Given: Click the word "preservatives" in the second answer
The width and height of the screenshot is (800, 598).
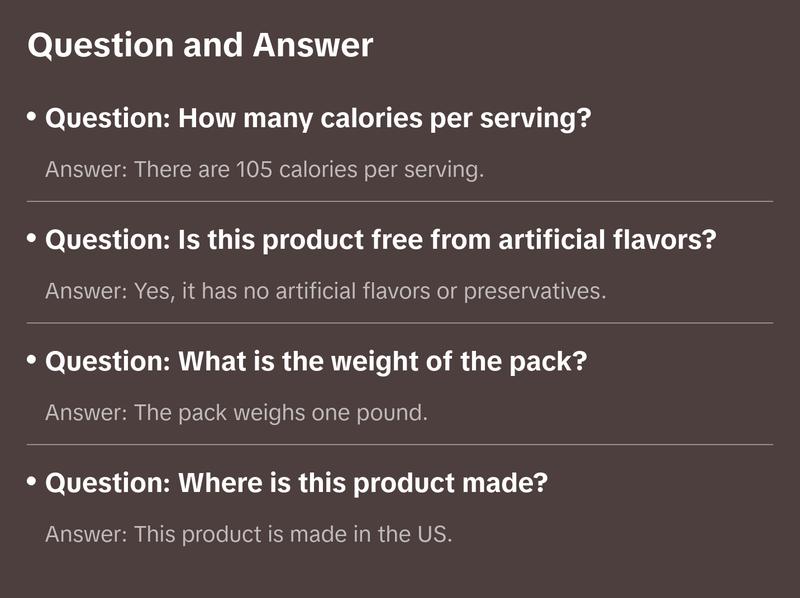Looking at the screenshot, I should (x=541, y=291).
